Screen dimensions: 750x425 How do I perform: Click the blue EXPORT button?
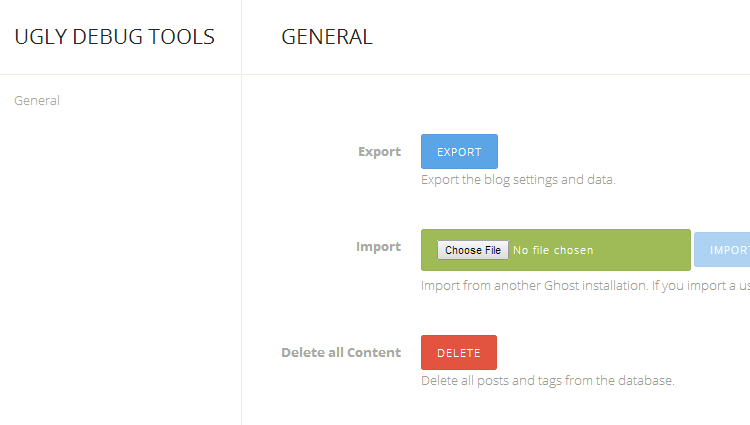(459, 152)
